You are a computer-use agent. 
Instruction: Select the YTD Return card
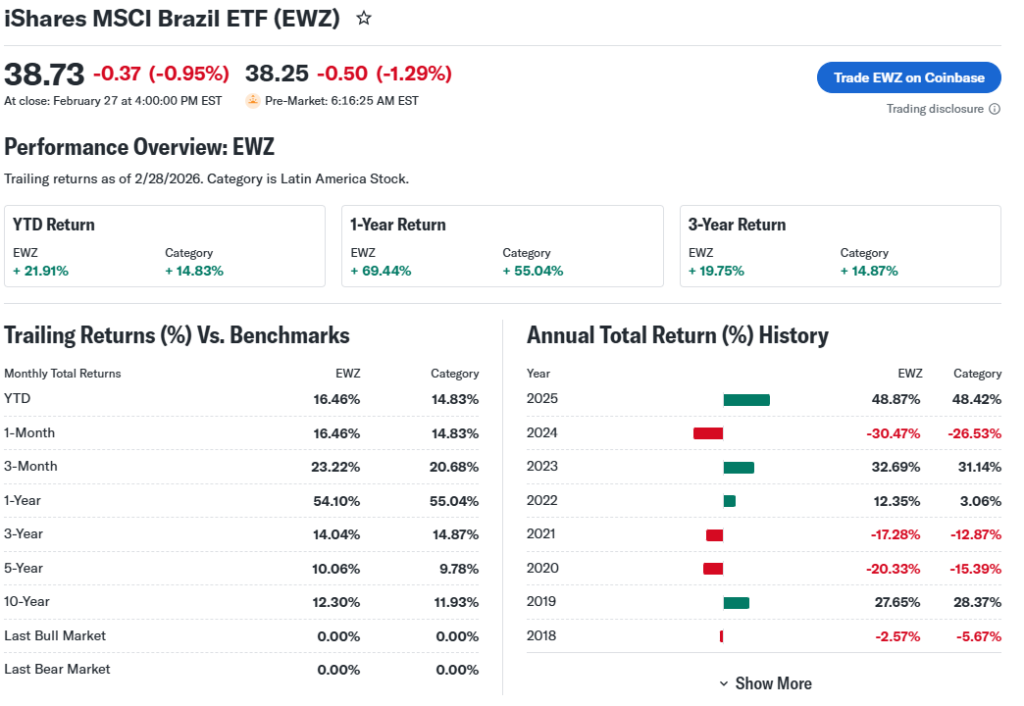[165, 246]
